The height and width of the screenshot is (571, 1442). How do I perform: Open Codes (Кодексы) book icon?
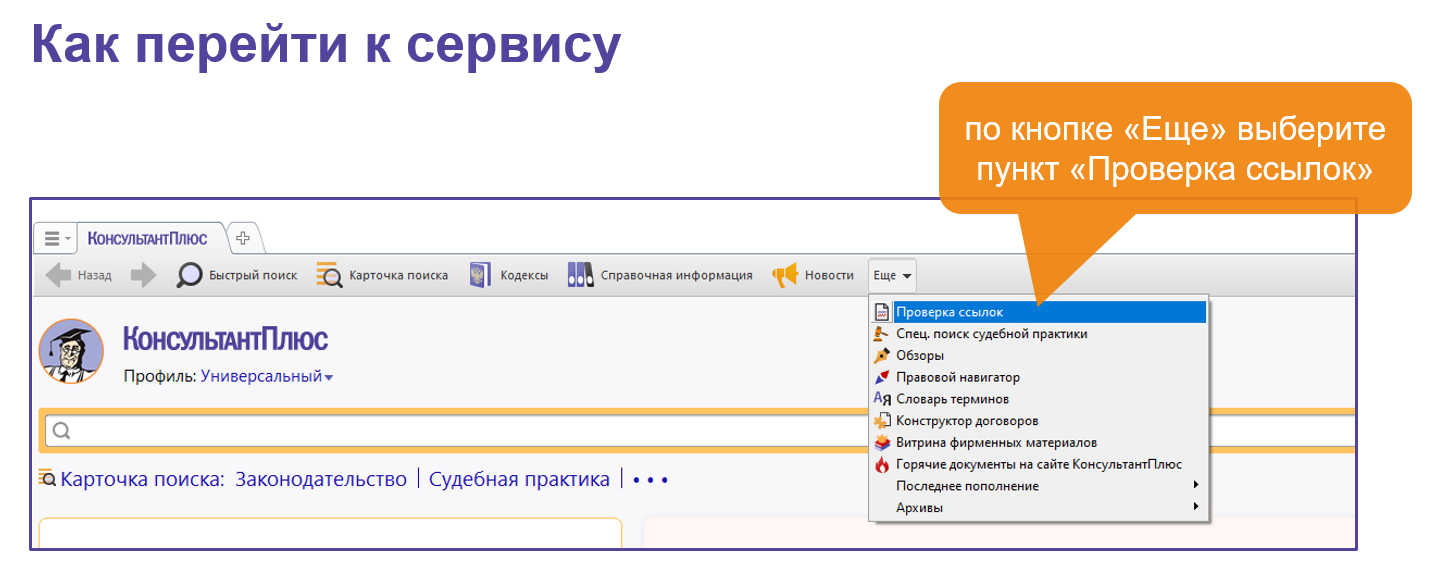[480, 275]
